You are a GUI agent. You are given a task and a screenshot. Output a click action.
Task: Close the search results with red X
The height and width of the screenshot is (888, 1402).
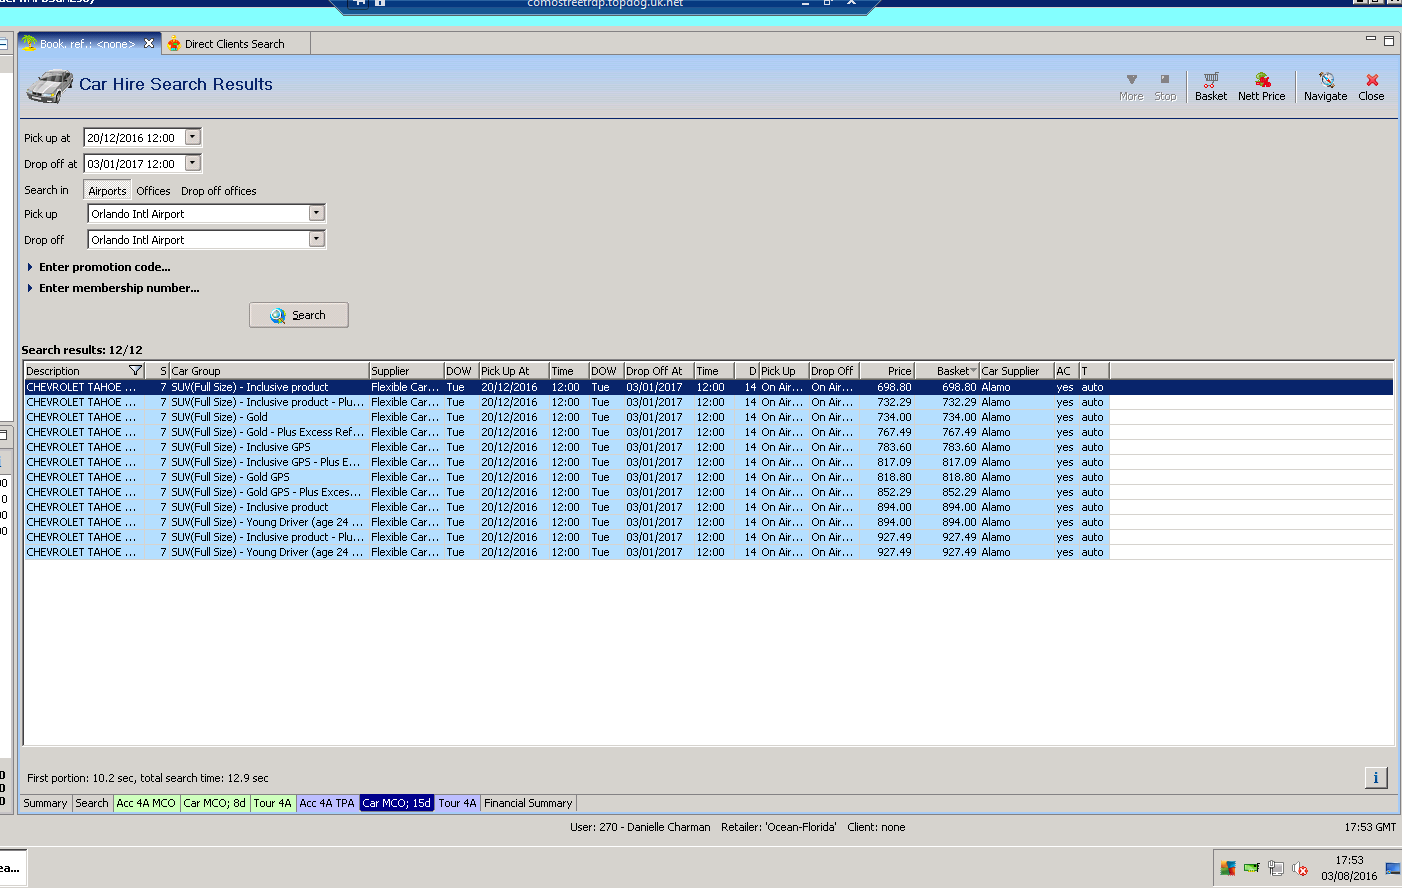click(x=1371, y=86)
